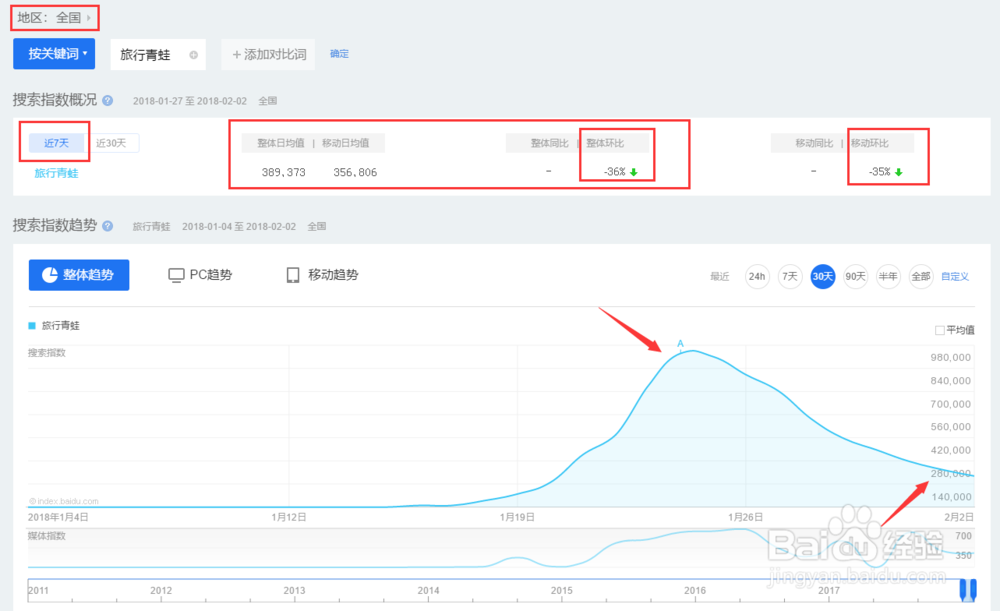Screen dimensions: 1000x611
Task: Click the green down arrow beside -36%
Action: (x=633, y=172)
